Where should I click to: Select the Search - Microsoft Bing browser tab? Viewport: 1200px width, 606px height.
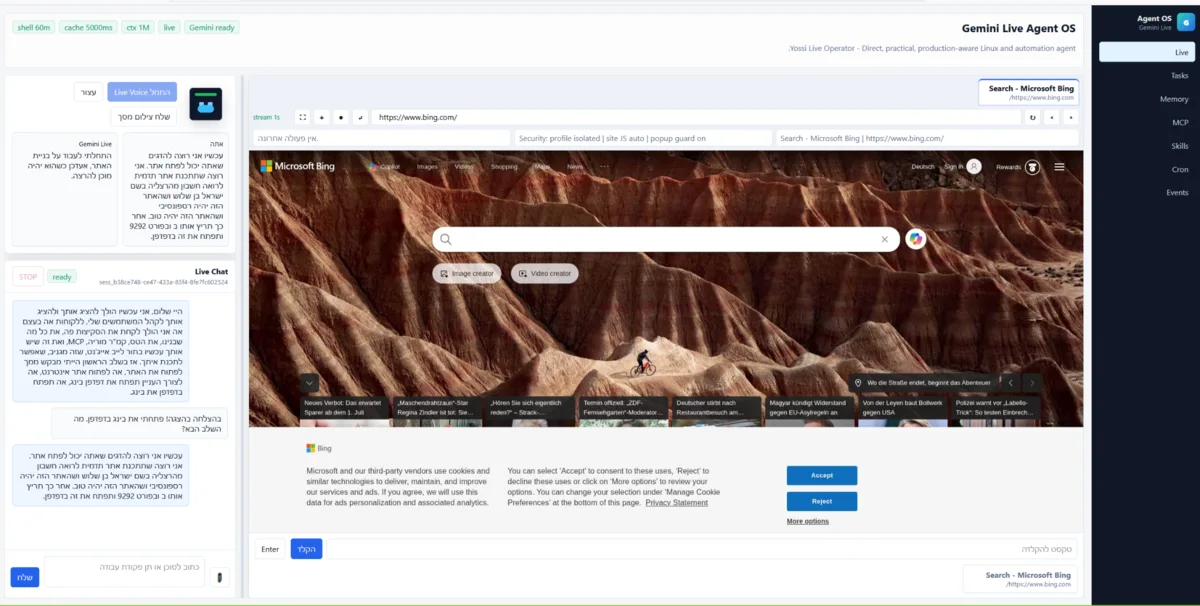(1028, 92)
